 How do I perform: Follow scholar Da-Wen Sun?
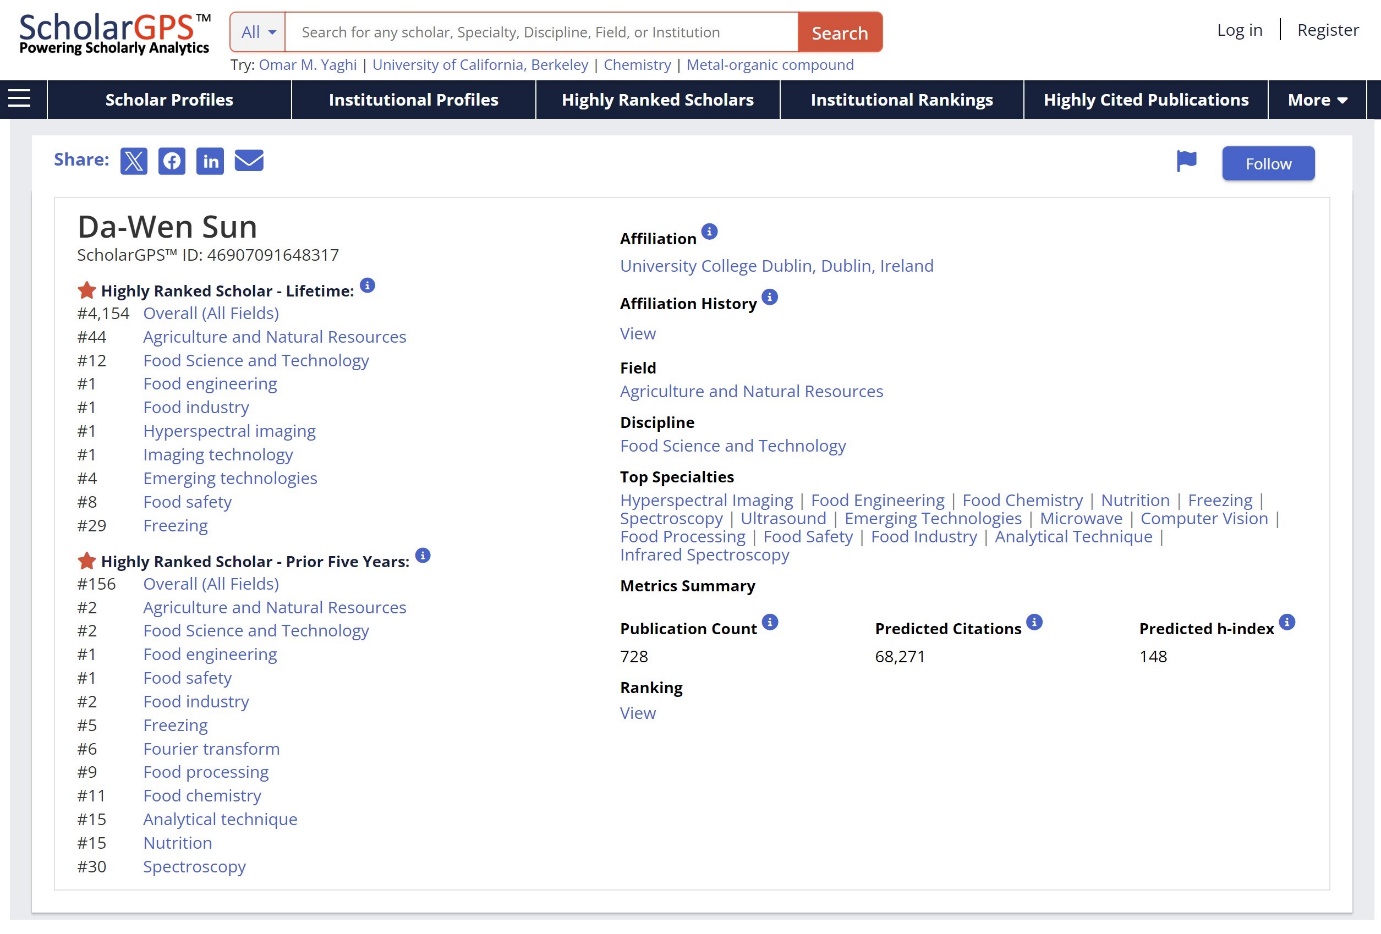[x=1268, y=163]
